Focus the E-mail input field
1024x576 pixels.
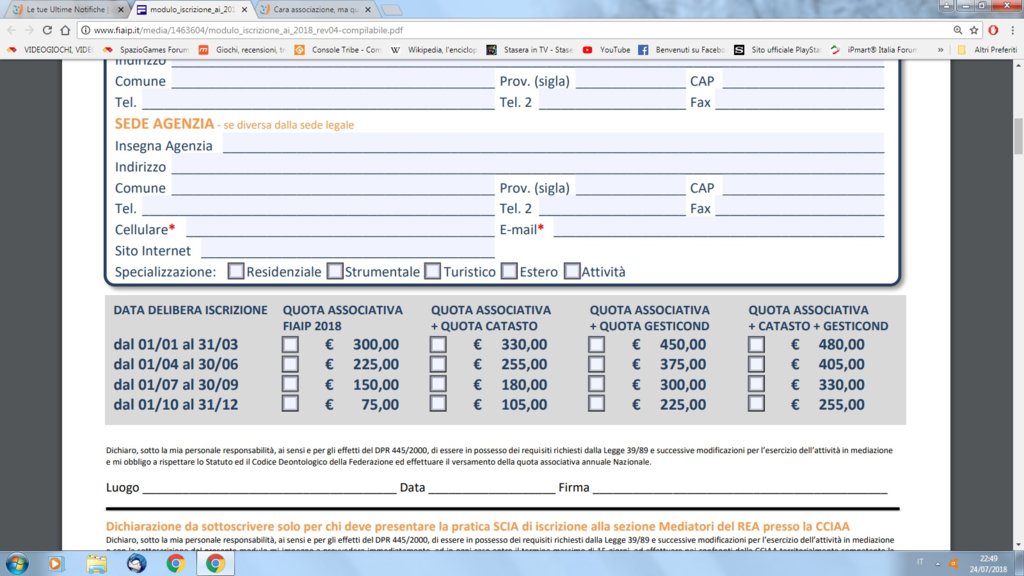(x=719, y=227)
